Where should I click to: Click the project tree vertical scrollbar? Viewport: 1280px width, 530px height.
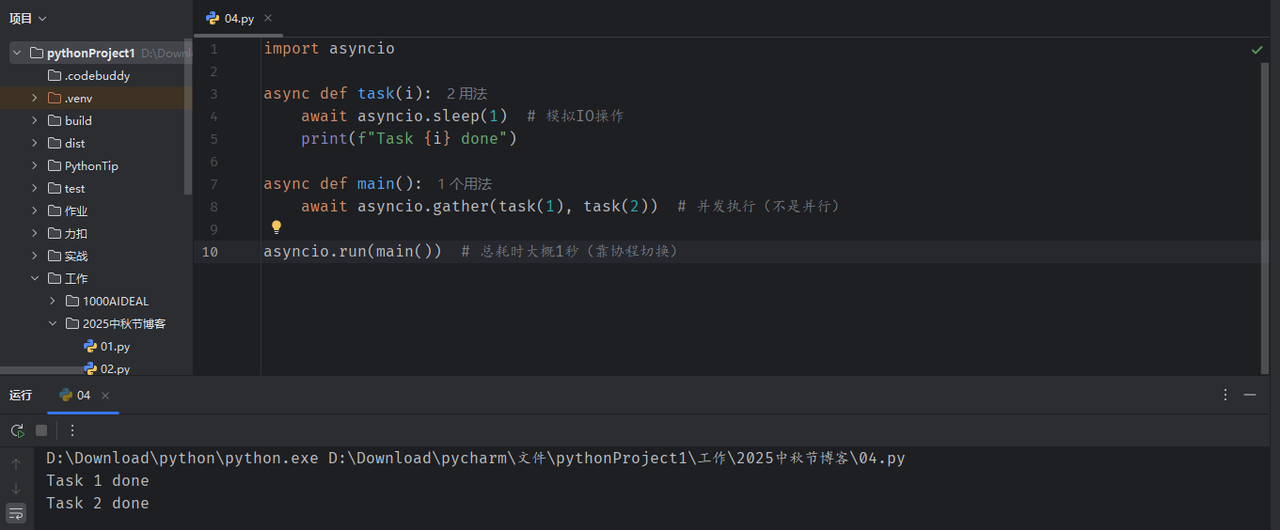[189, 118]
